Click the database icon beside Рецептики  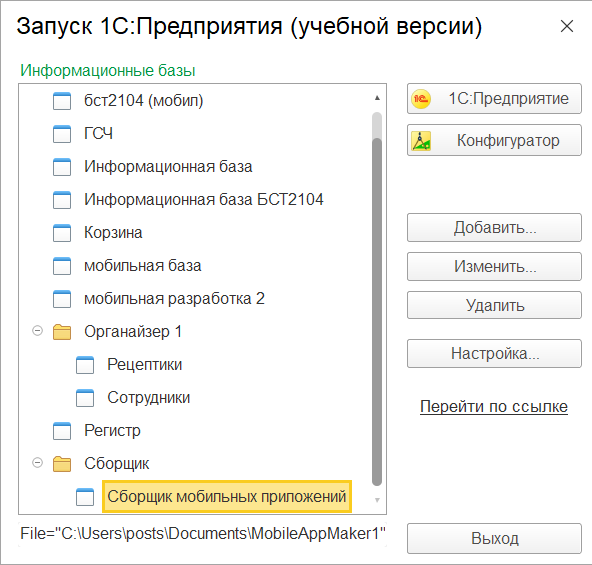(x=85, y=365)
